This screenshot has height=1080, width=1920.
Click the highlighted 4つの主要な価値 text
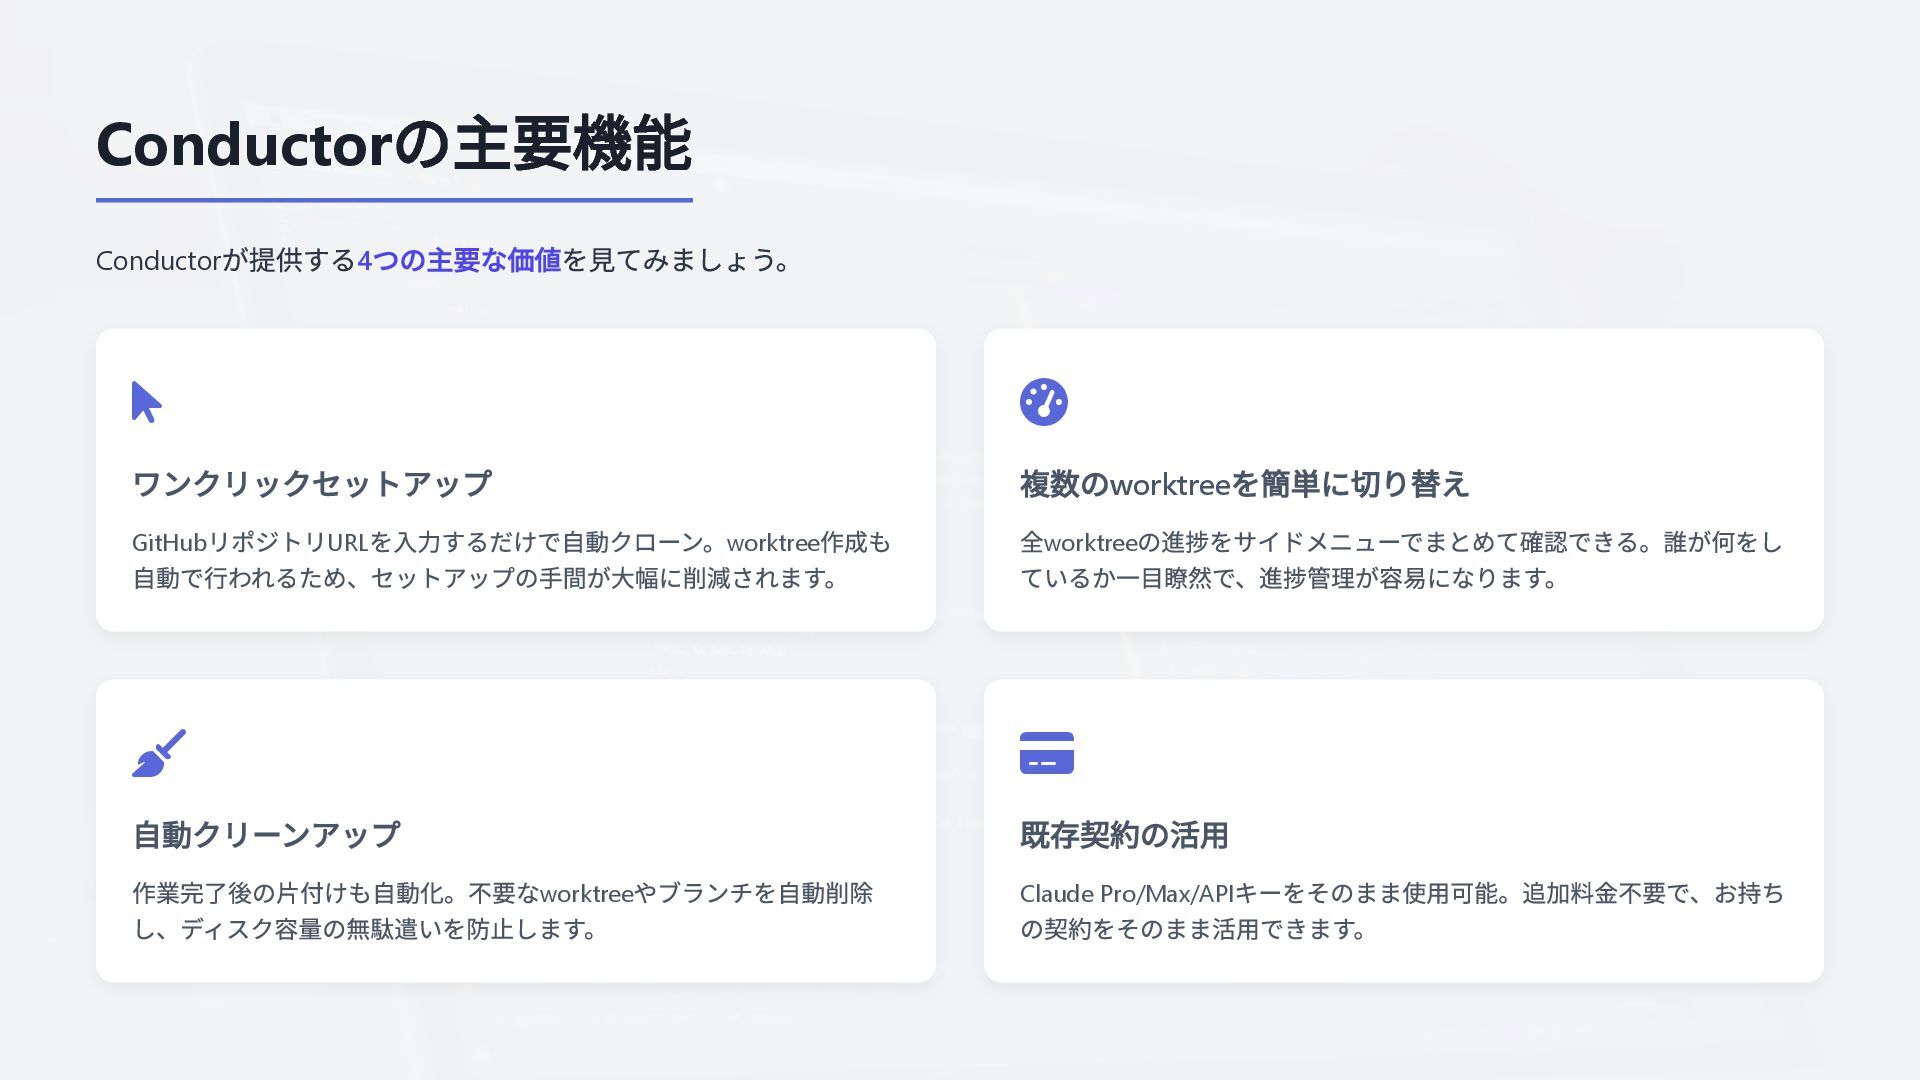tap(459, 261)
